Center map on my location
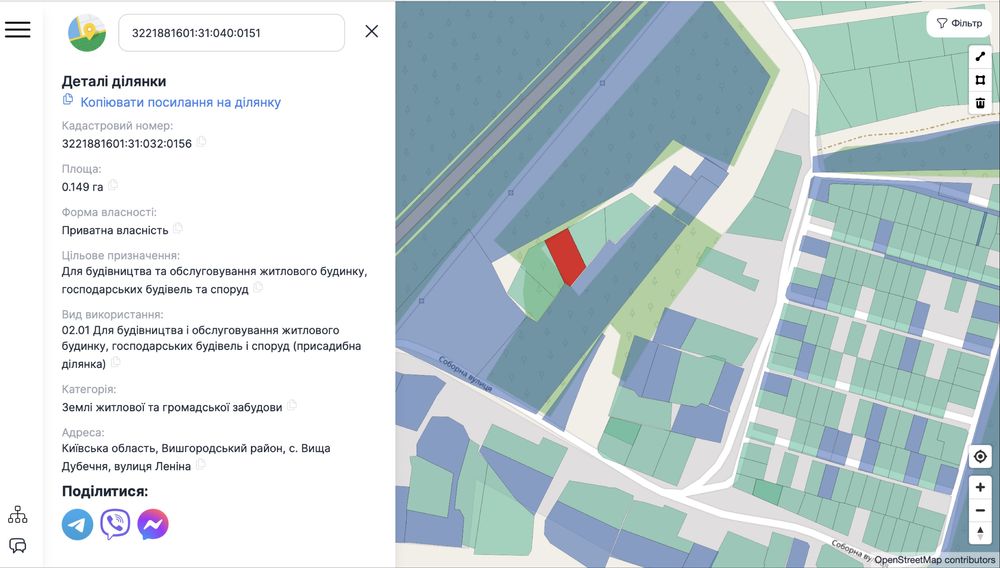 (980, 457)
